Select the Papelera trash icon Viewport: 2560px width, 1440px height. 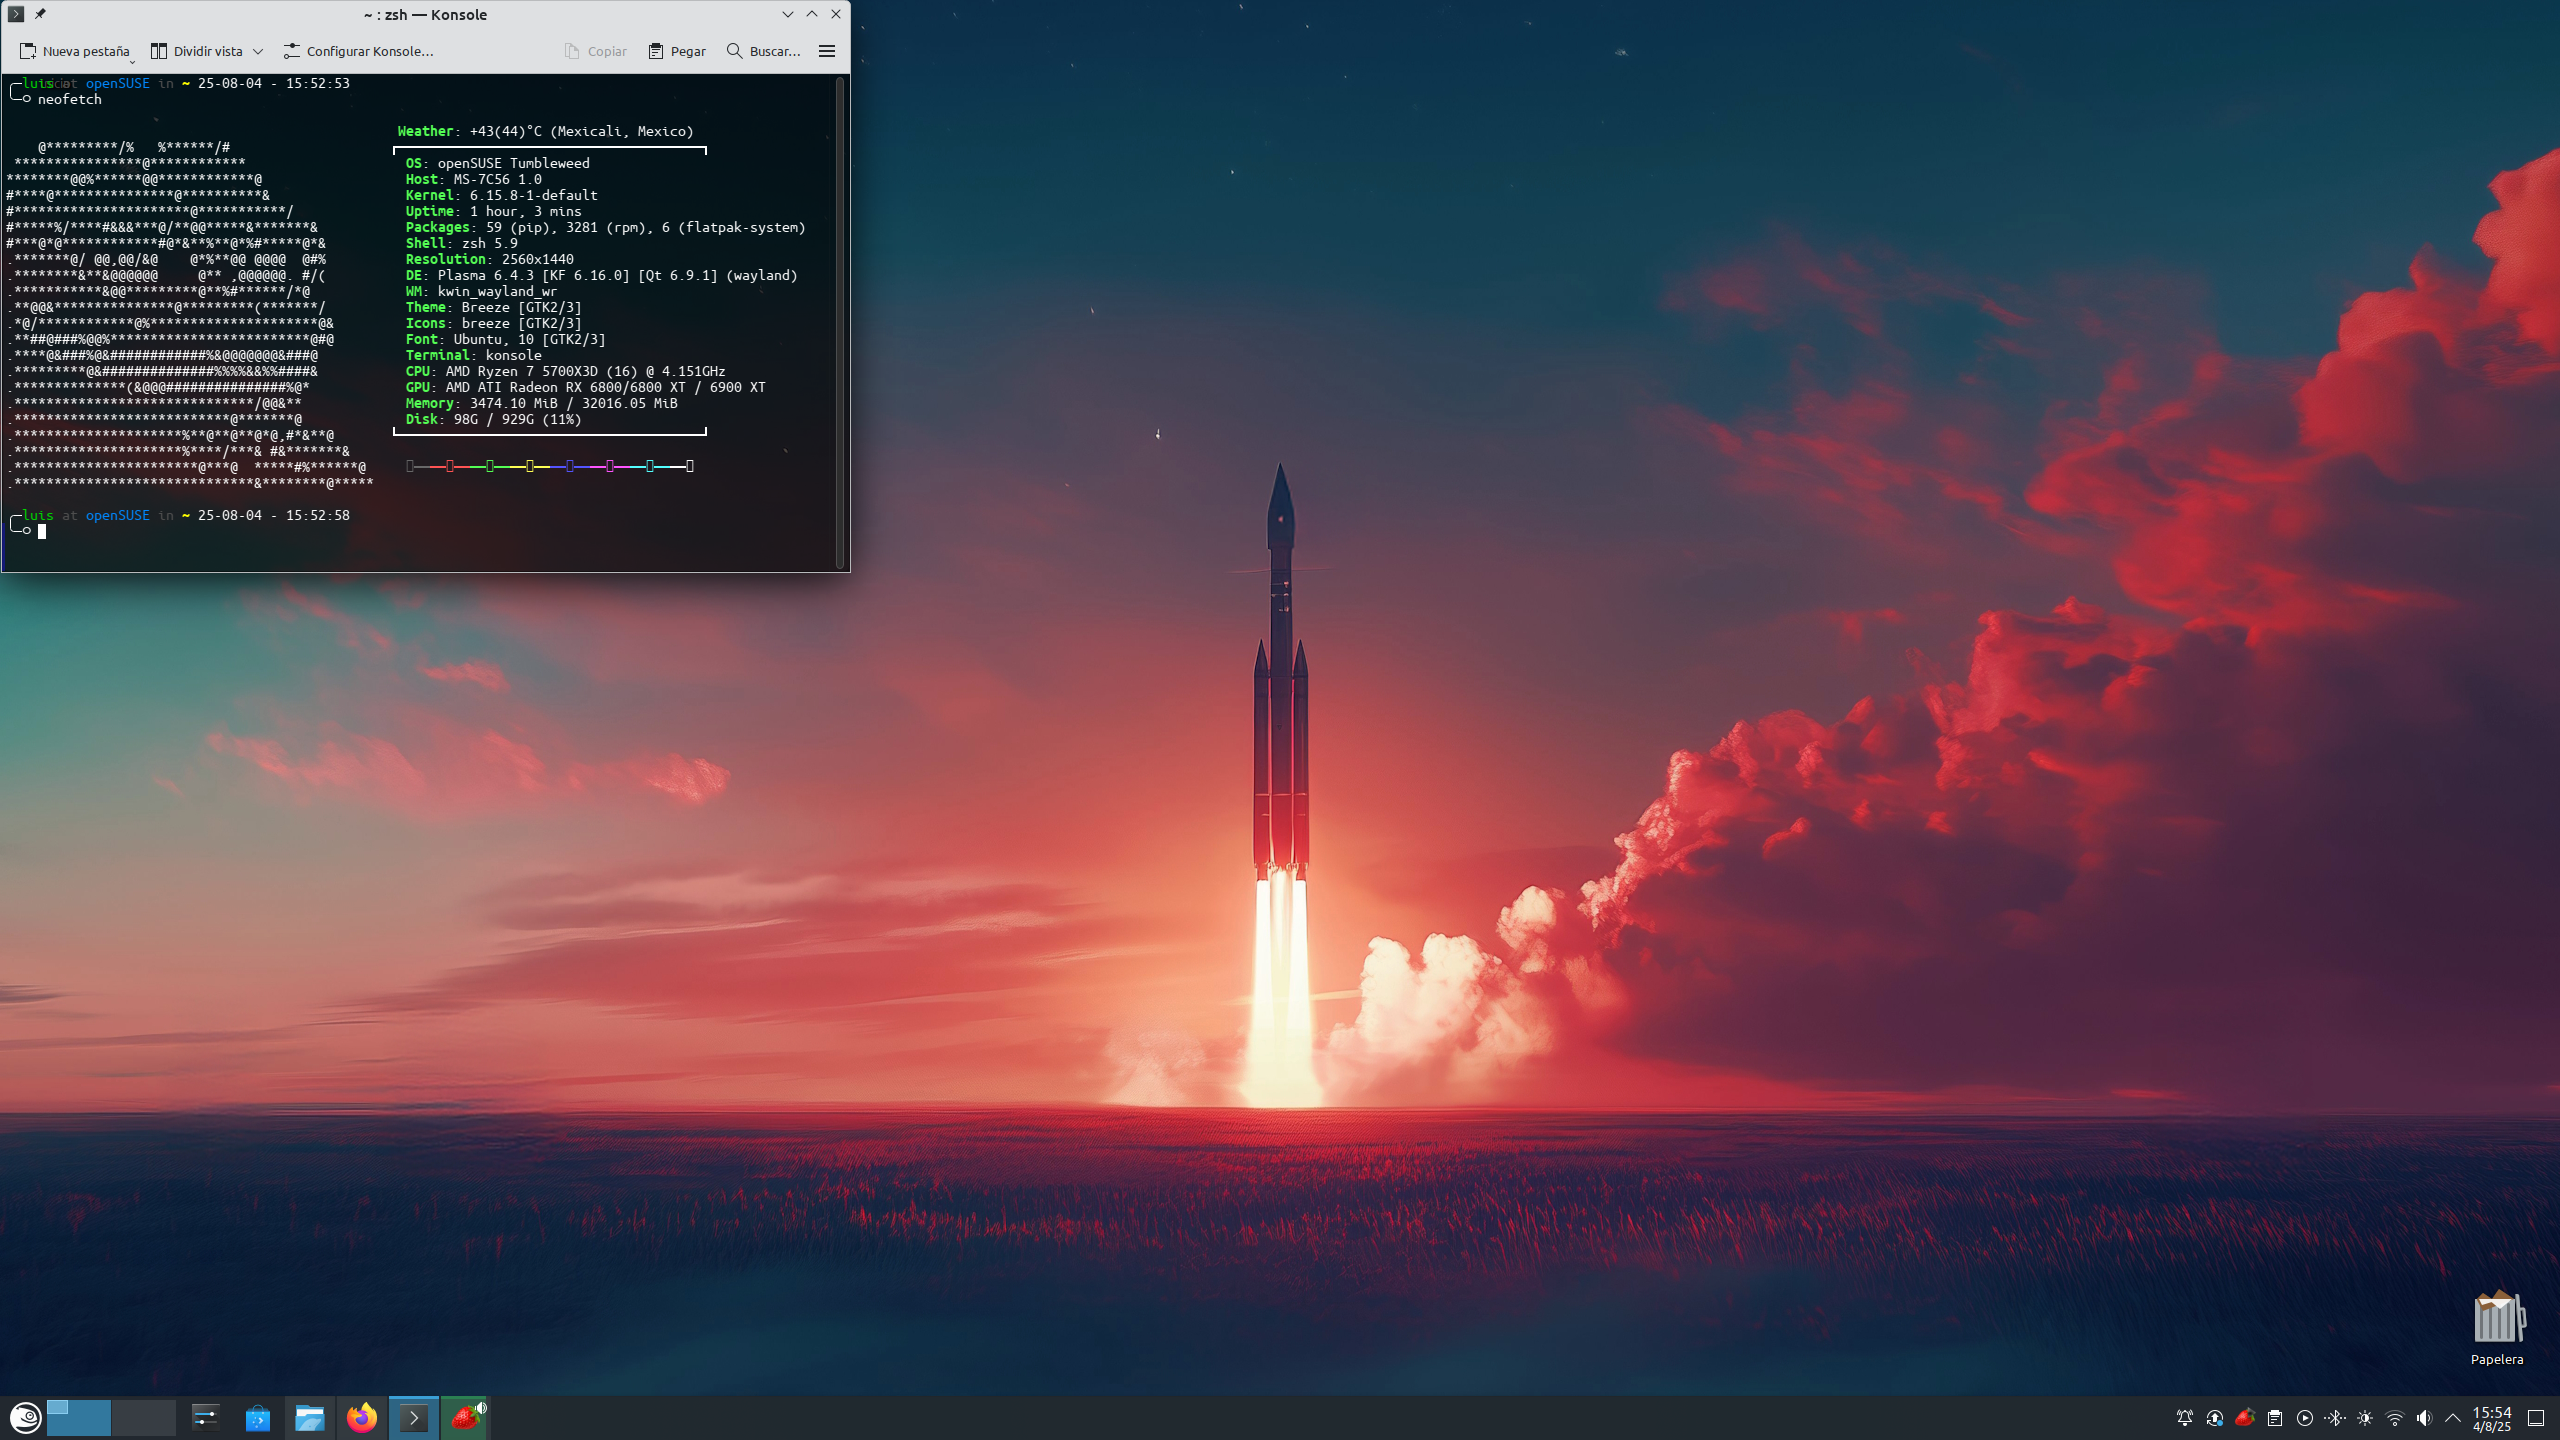pos(2497,1328)
